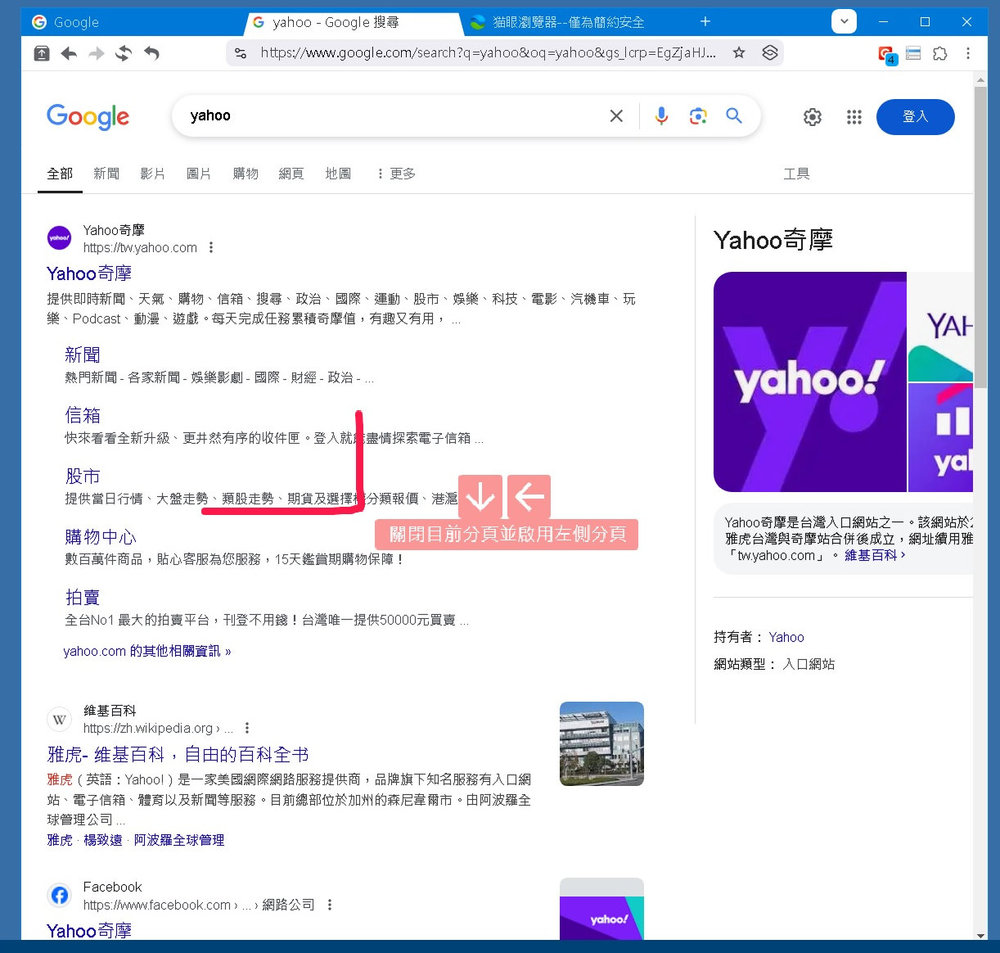Open the 新聞 sitelink
This screenshot has width=1000, height=953.
click(82, 355)
